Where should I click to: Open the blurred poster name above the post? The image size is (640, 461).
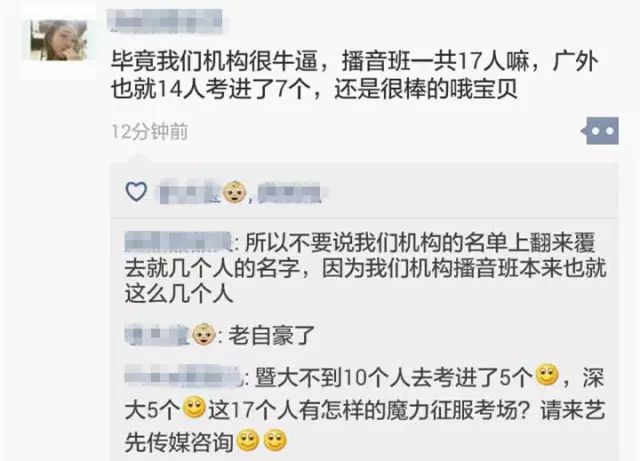[x=164, y=20]
